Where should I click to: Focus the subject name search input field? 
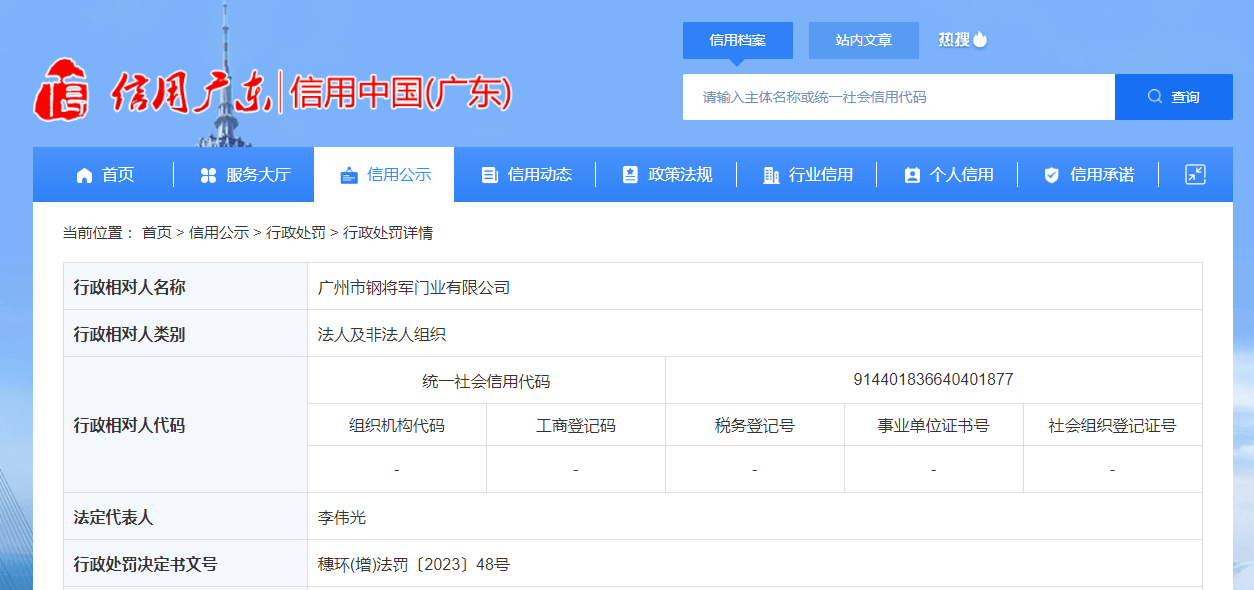tap(899, 97)
